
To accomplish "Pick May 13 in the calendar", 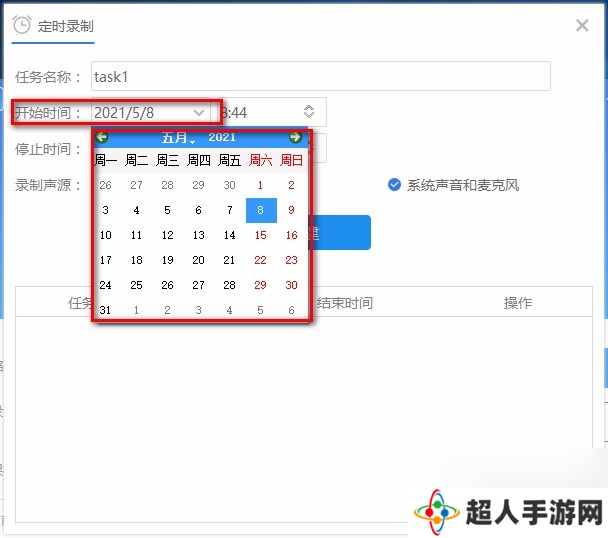I will 199,235.
